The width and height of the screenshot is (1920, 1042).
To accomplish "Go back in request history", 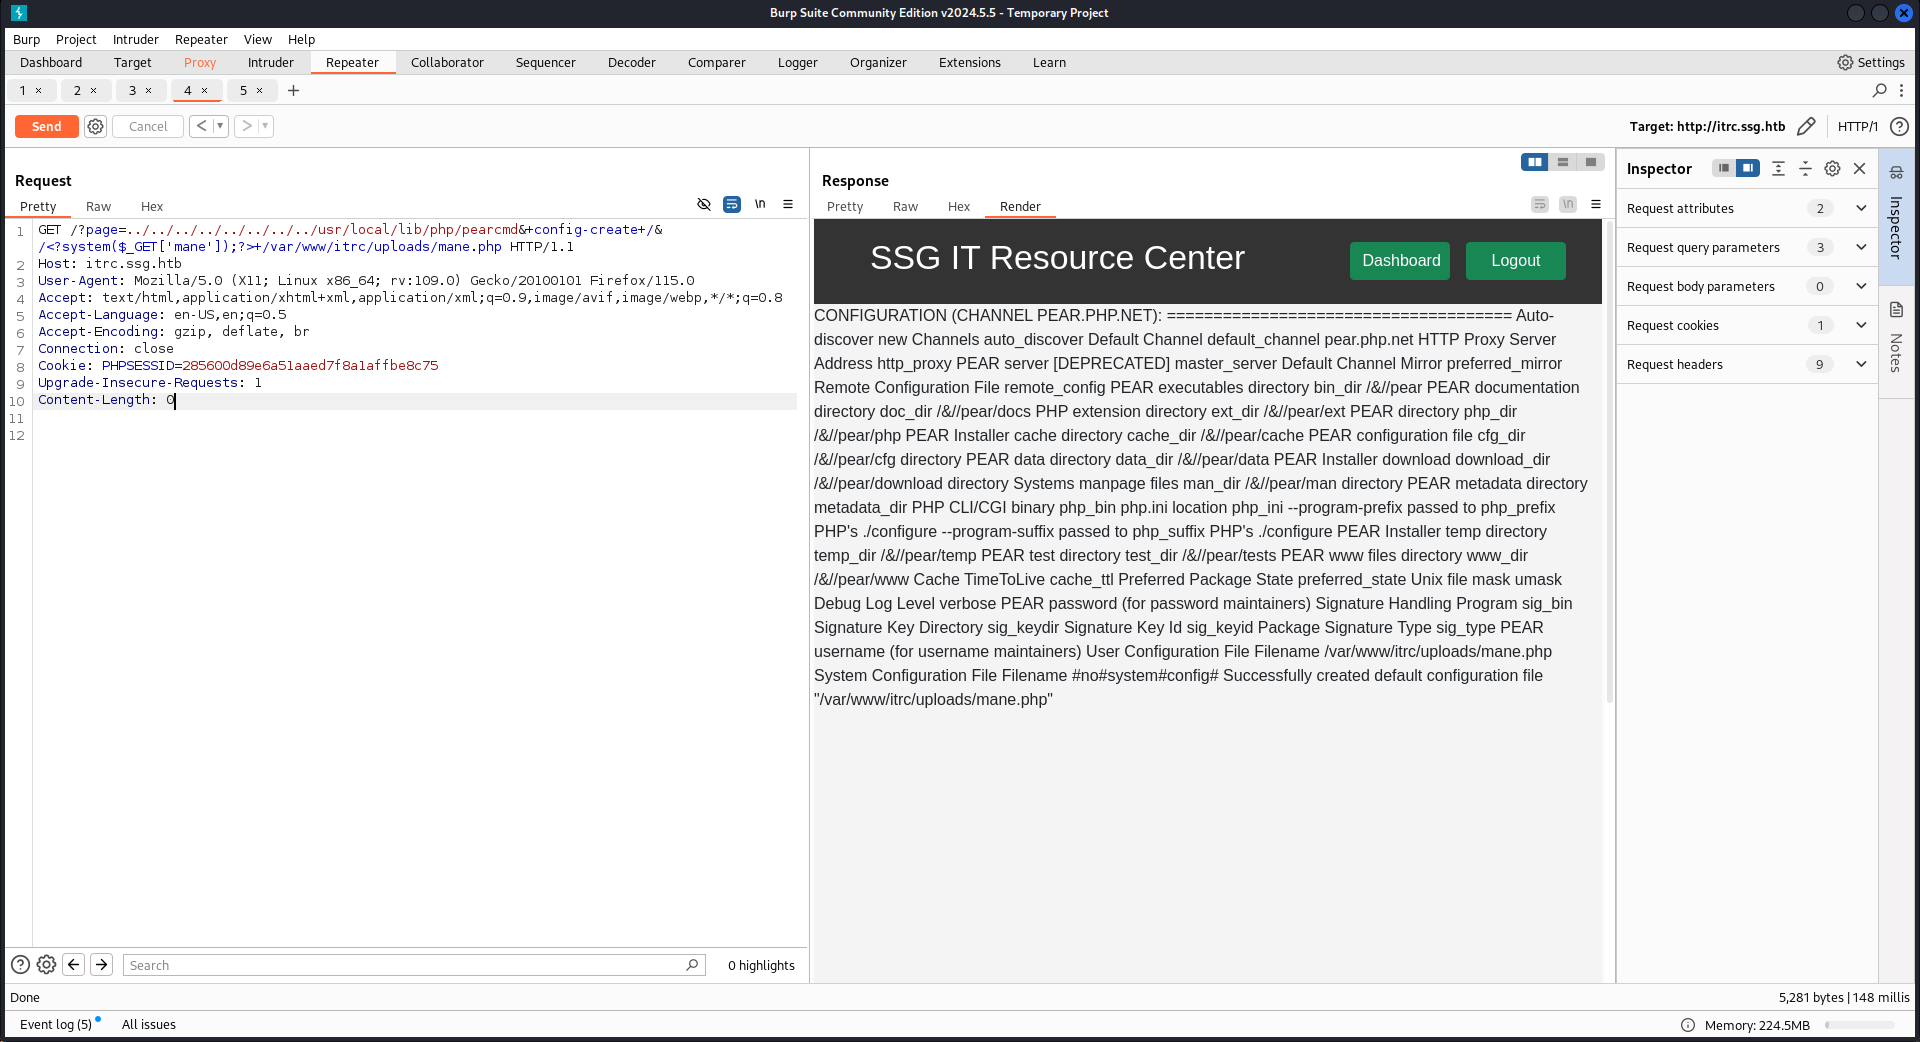I will click(x=201, y=126).
